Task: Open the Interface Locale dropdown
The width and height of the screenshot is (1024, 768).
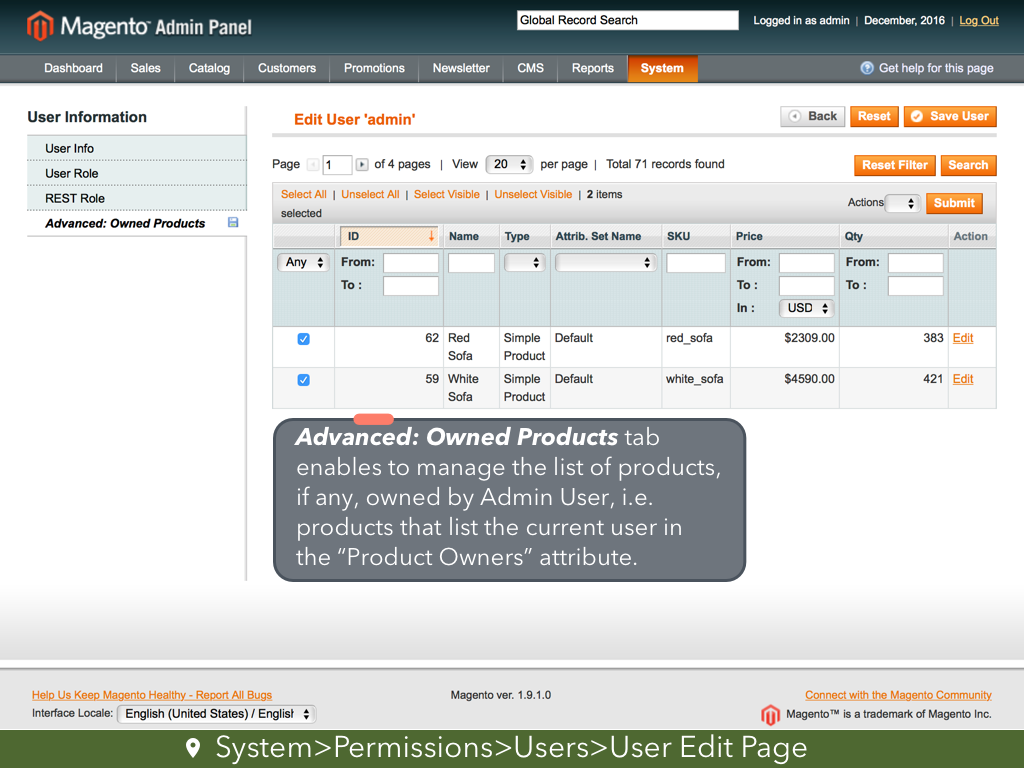Action: point(216,714)
